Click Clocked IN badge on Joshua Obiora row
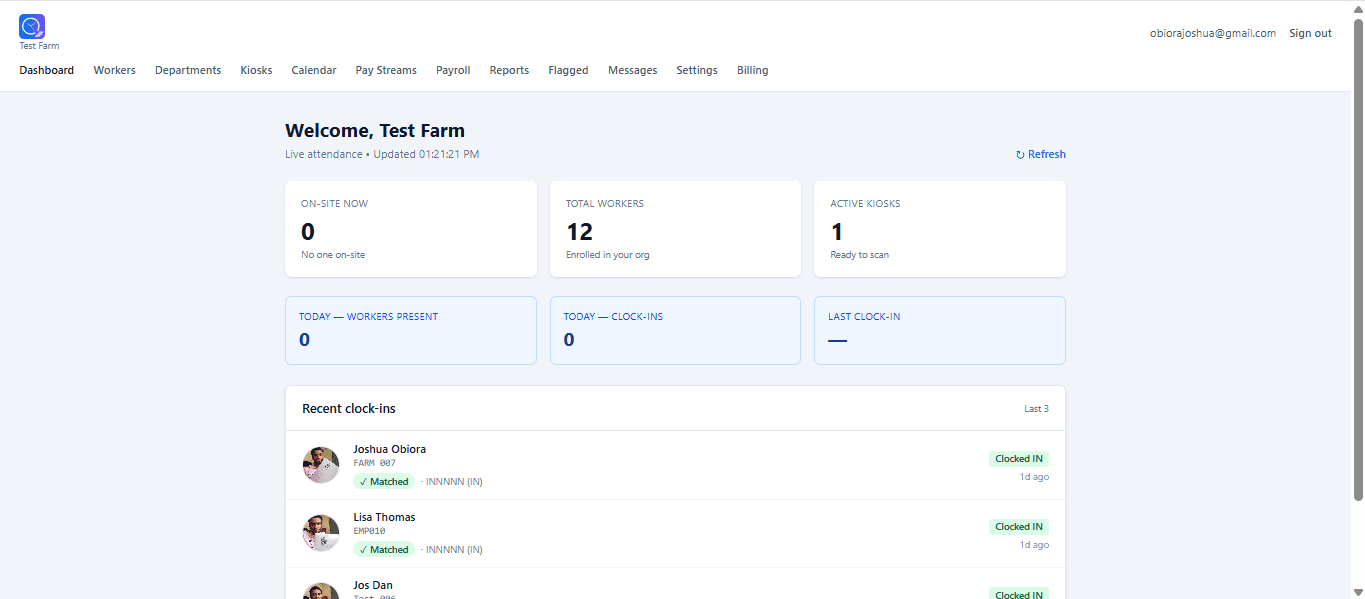The height and width of the screenshot is (599, 1365). tap(1019, 458)
